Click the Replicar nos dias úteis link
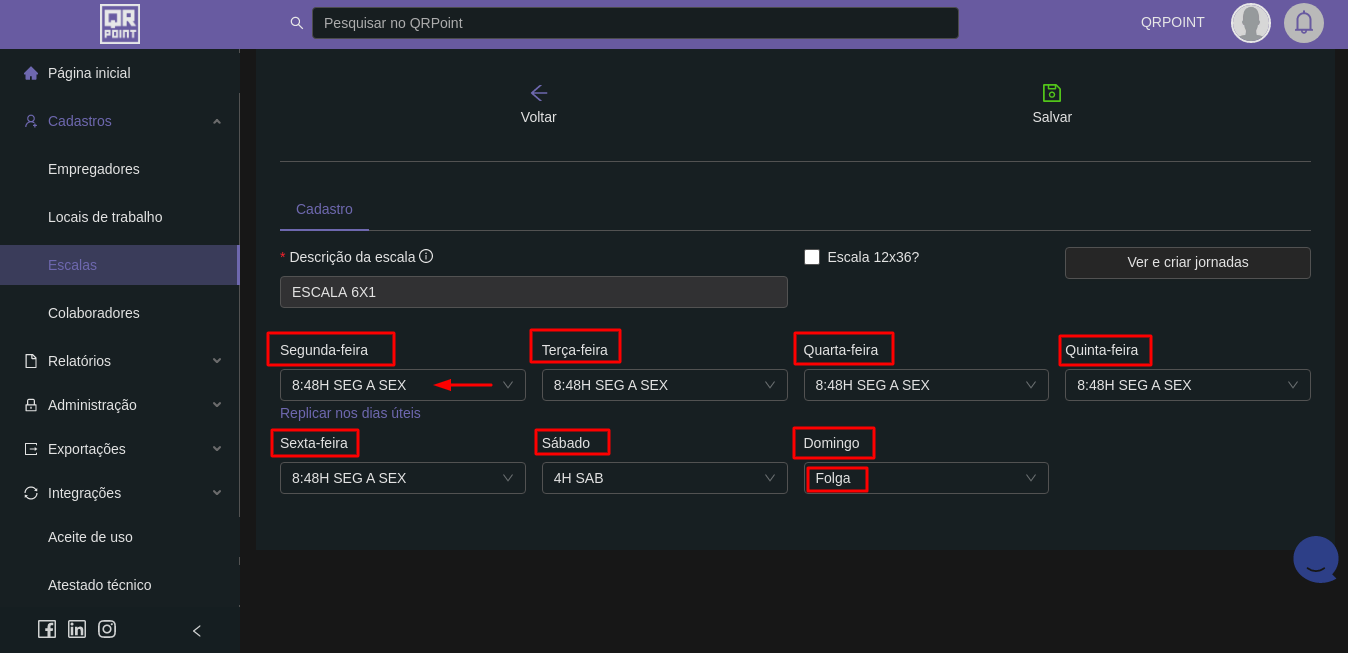The height and width of the screenshot is (653, 1348). (350, 413)
